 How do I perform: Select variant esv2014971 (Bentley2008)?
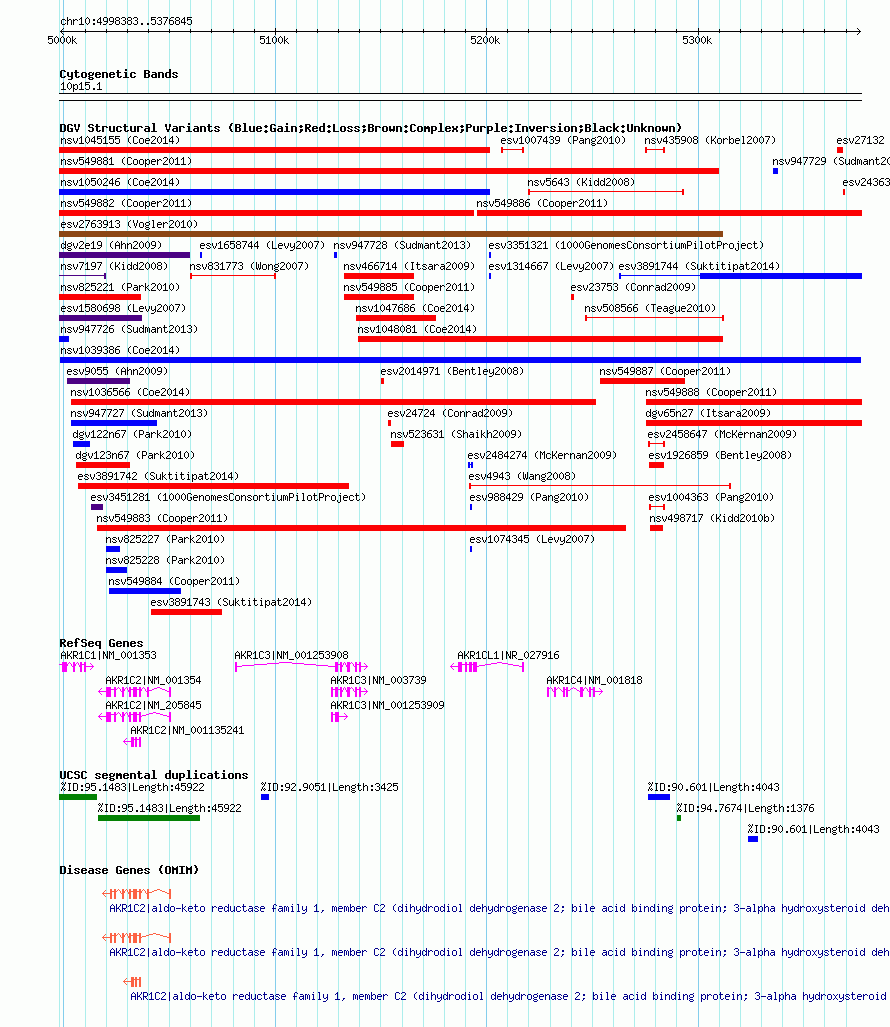pyautogui.click(x=452, y=371)
